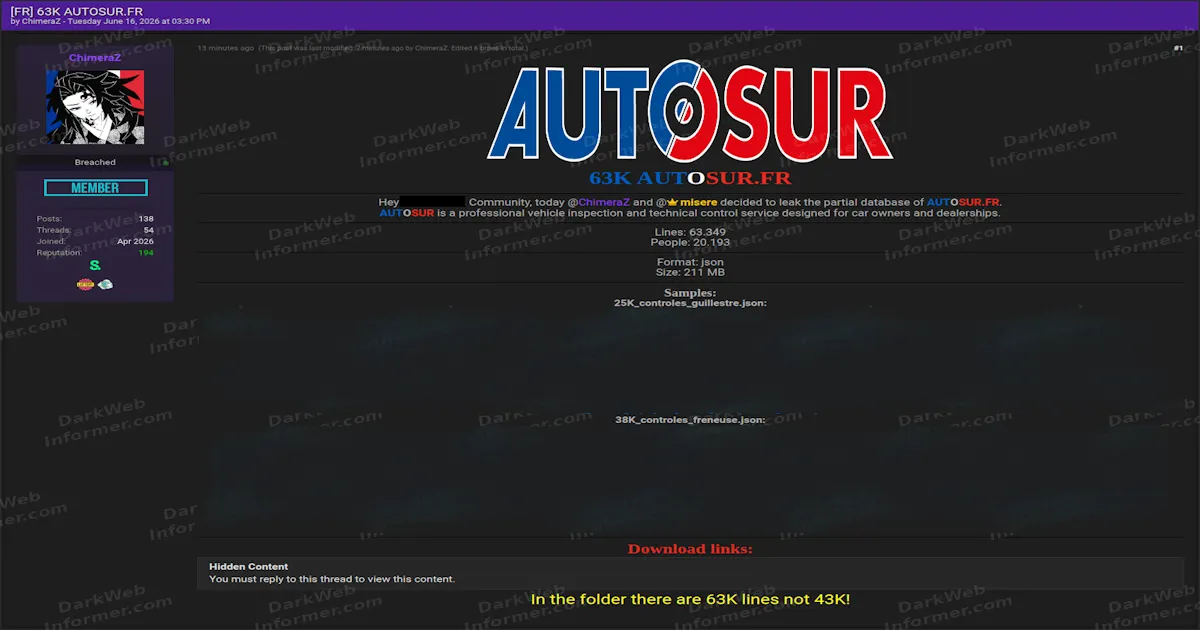The image size is (1200, 630).
Task: Click the yellow '63K lines not 43K' notice
Action: [690, 600]
